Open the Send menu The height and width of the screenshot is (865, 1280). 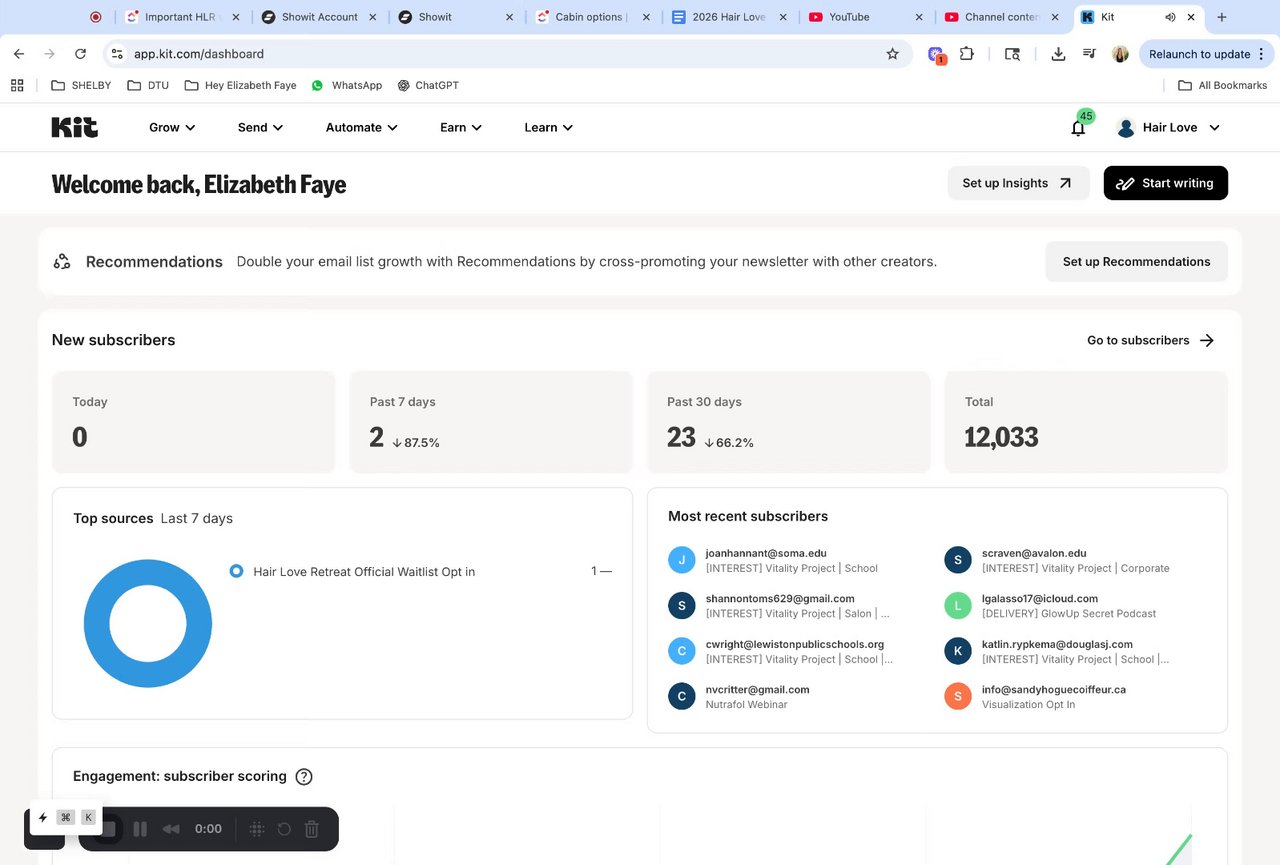[260, 127]
